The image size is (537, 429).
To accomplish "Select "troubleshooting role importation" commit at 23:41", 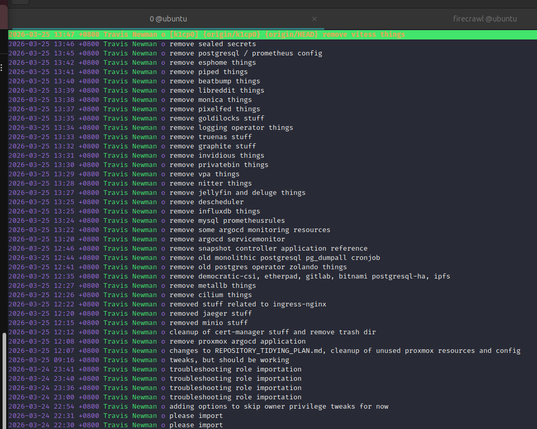I will tap(273, 369).
